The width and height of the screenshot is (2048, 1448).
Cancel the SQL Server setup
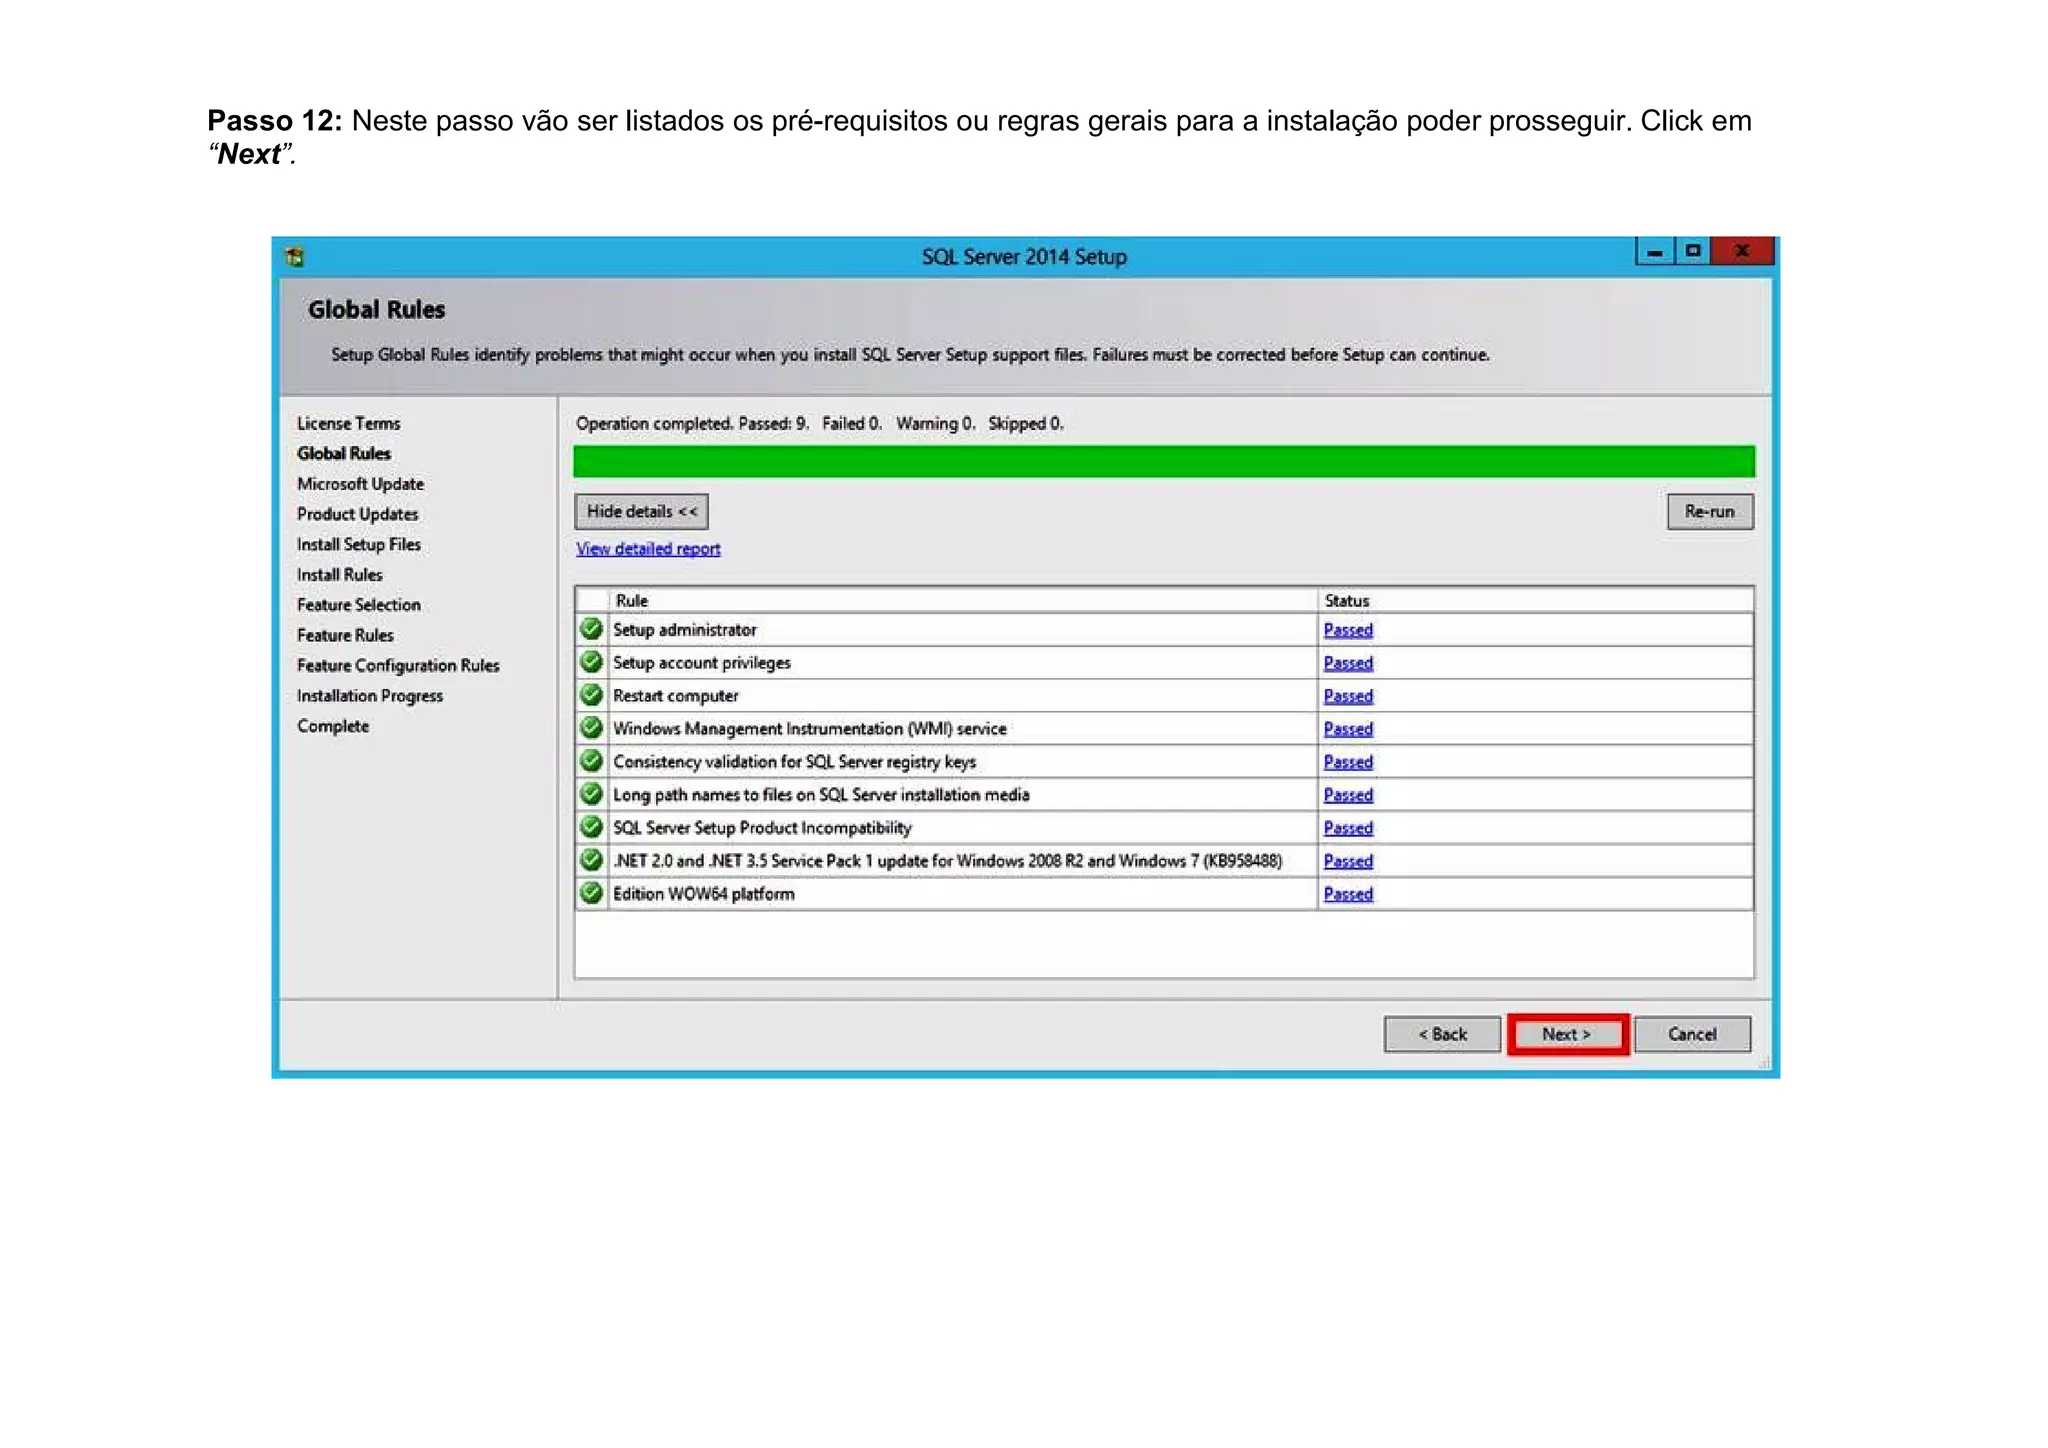[1692, 1034]
